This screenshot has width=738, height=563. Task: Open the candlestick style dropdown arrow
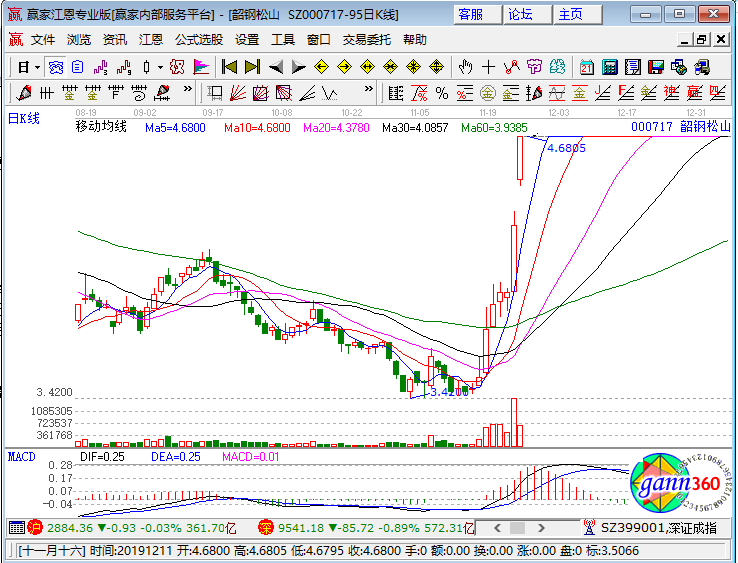coord(160,67)
